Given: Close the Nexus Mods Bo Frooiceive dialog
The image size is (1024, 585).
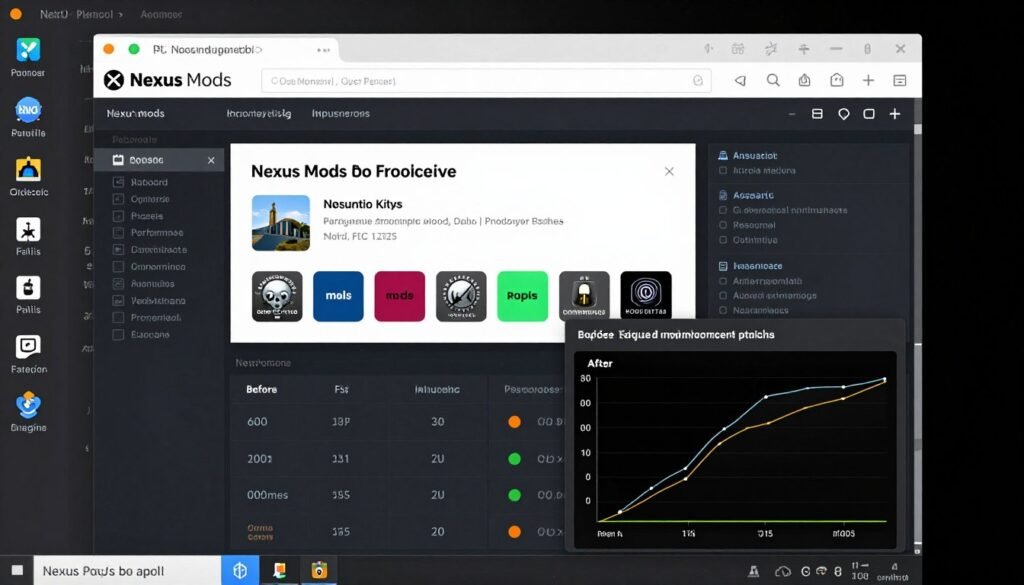Looking at the screenshot, I should pyautogui.click(x=669, y=171).
